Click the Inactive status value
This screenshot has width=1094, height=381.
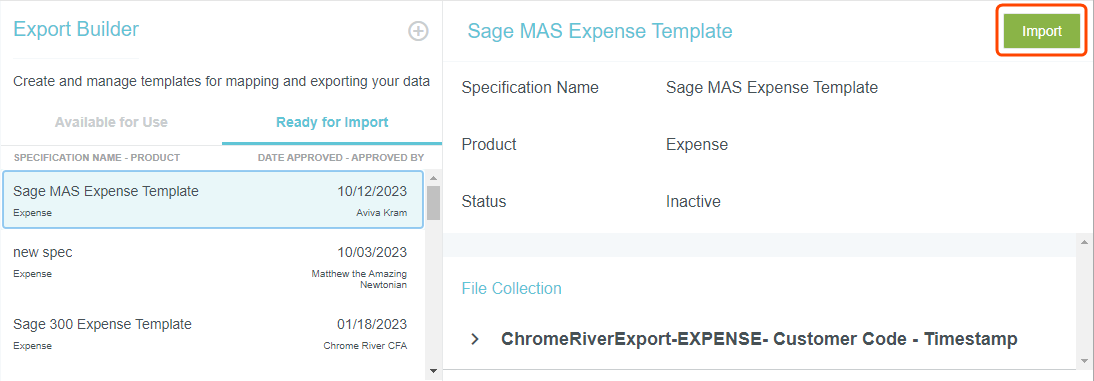694,202
